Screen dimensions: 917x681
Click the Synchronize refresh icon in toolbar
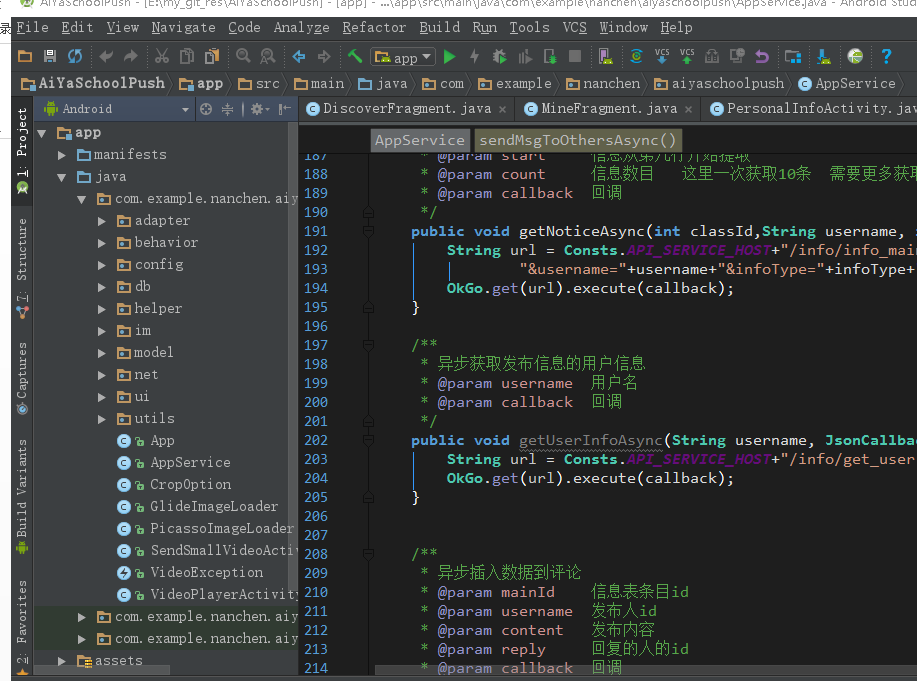[x=75, y=57]
